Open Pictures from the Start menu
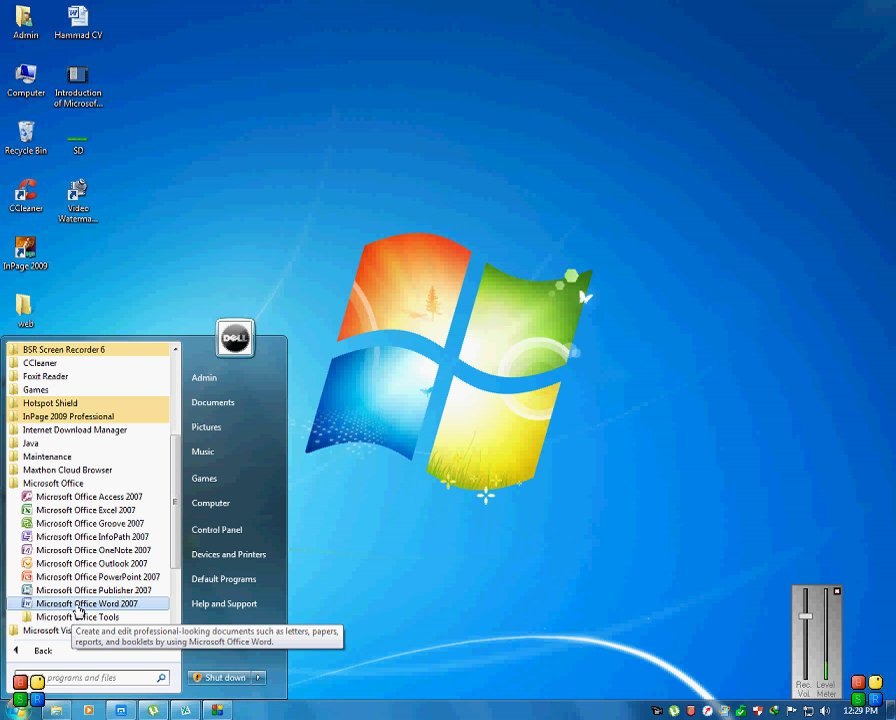Image resolution: width=896 pixels, height=720 pixels. click(206, 427)
